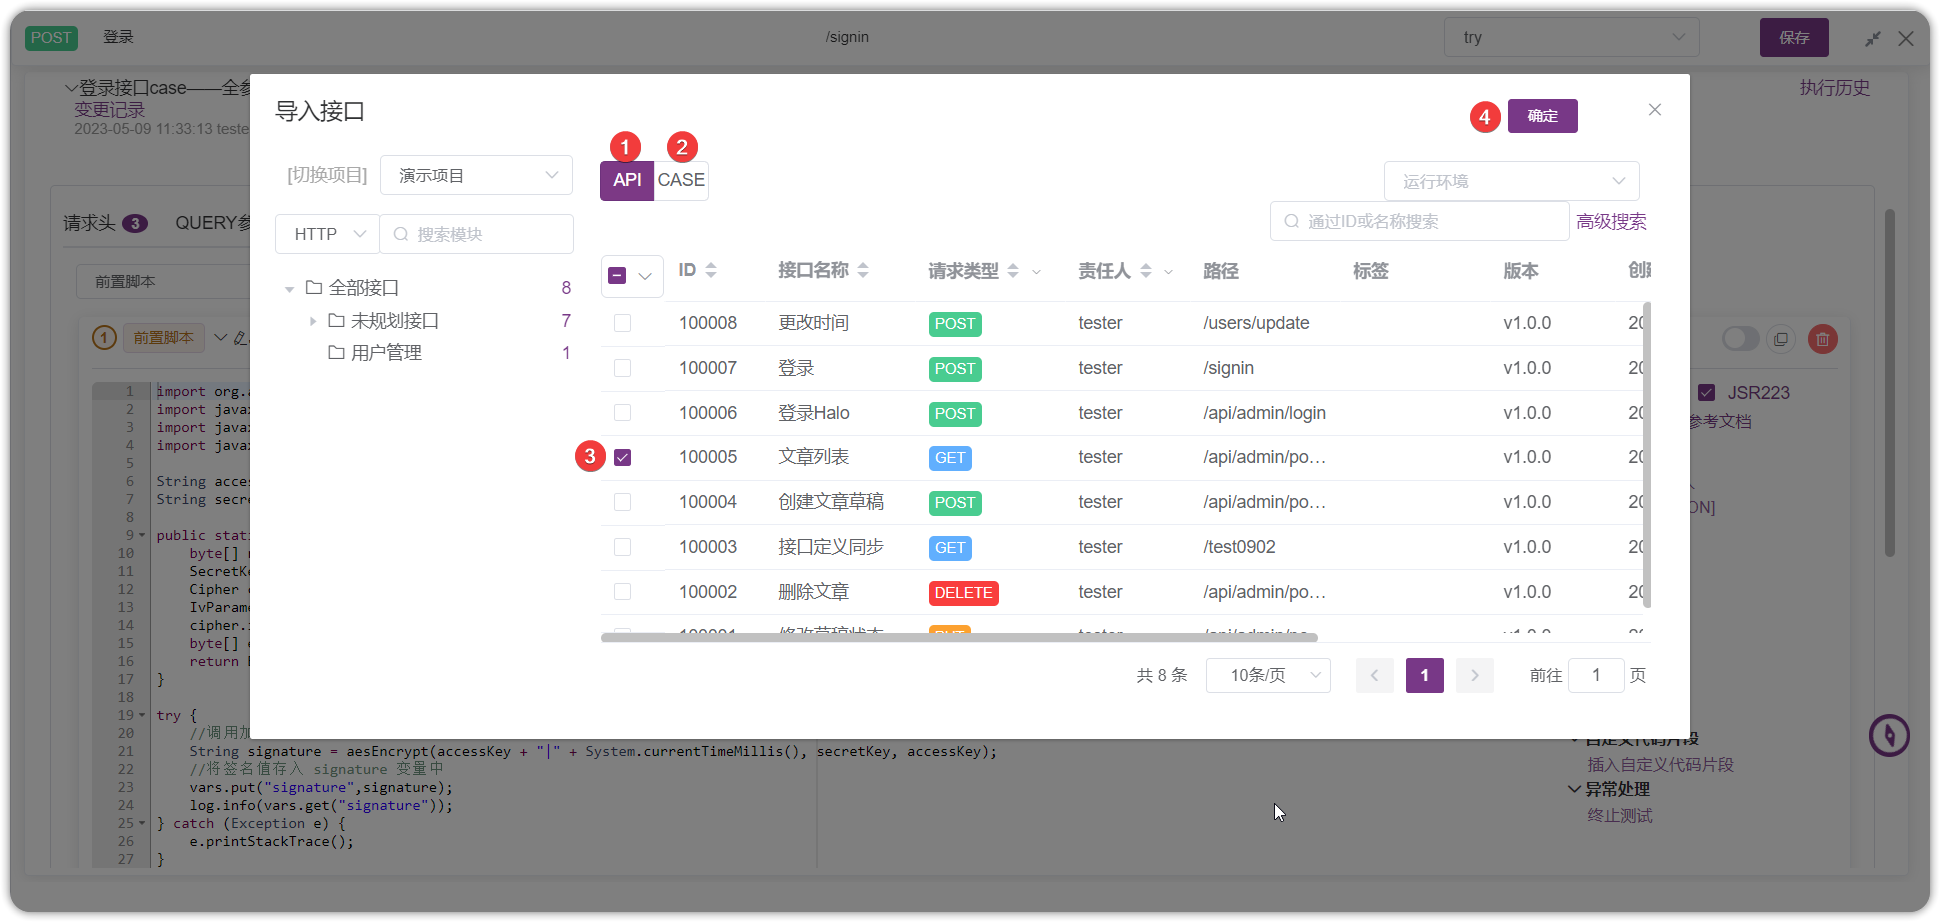1940x922 pixels.
Task: Close the import interface dialog
Action: pyautogui.click(x=1655, y=110)
